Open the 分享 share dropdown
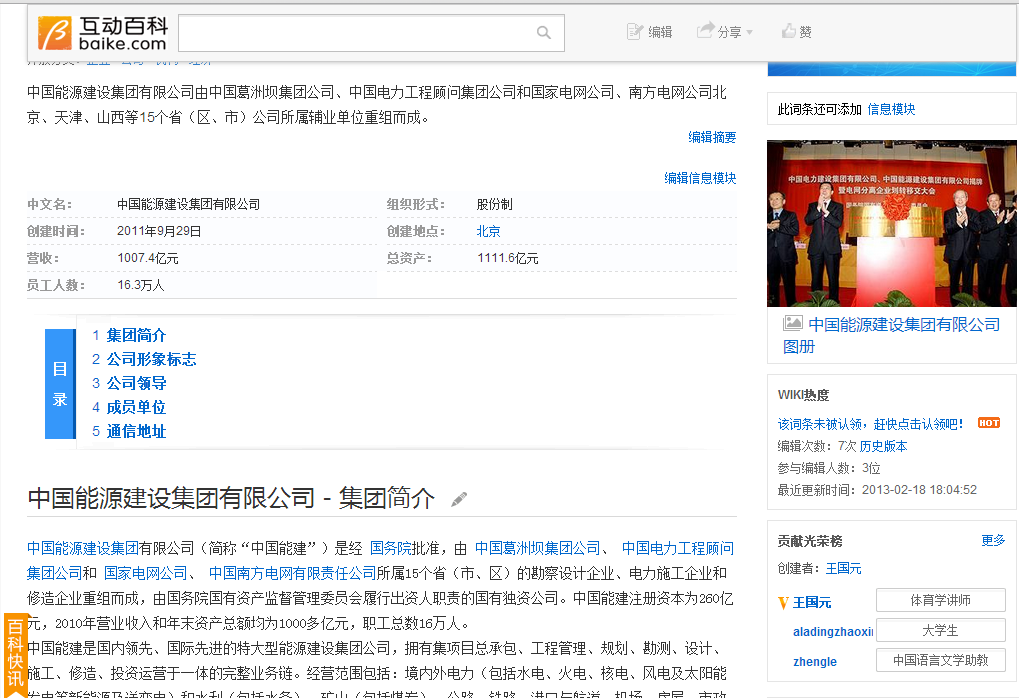The width and height of the screenshot is (1019, 698). 725,32
